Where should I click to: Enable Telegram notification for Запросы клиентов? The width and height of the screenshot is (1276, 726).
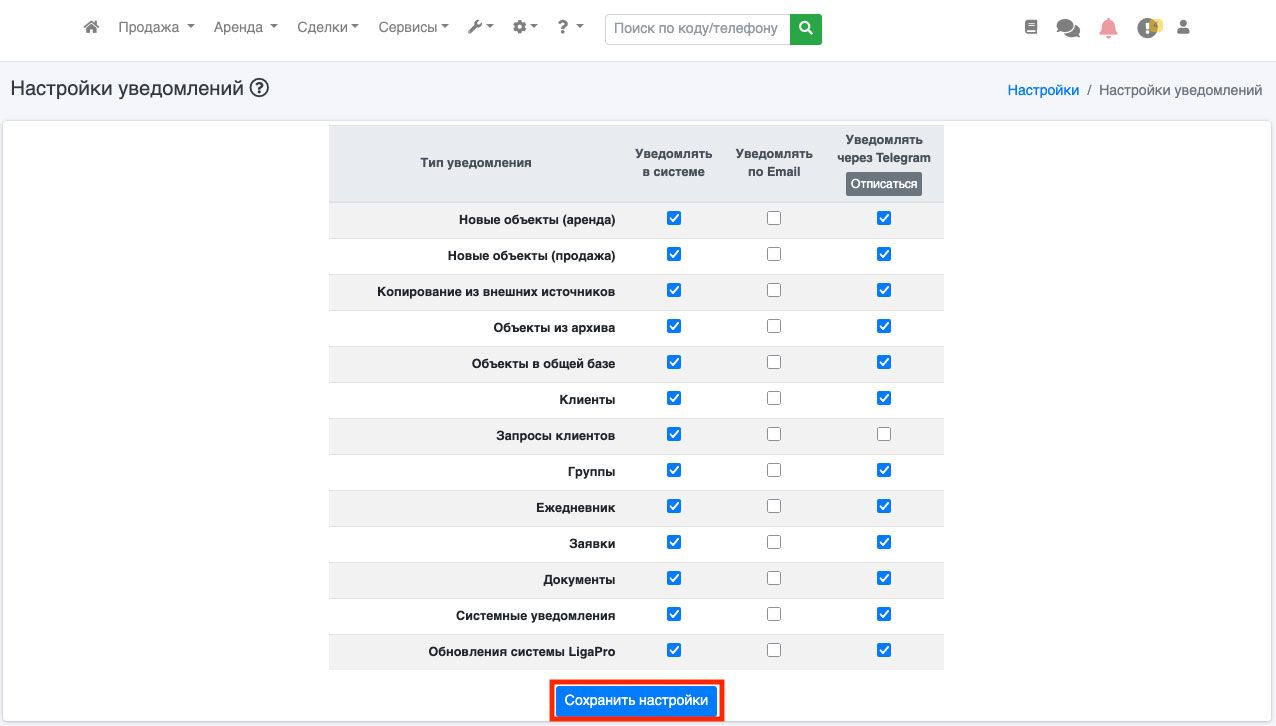(884, 434)
